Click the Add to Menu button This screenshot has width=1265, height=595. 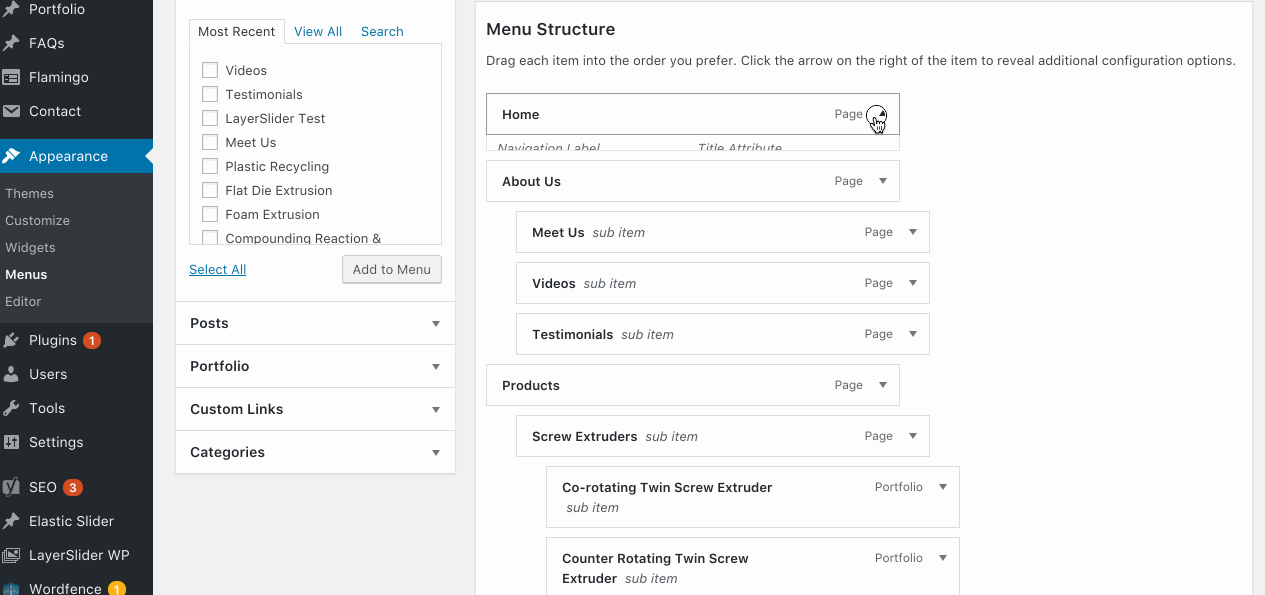(392, 269)
